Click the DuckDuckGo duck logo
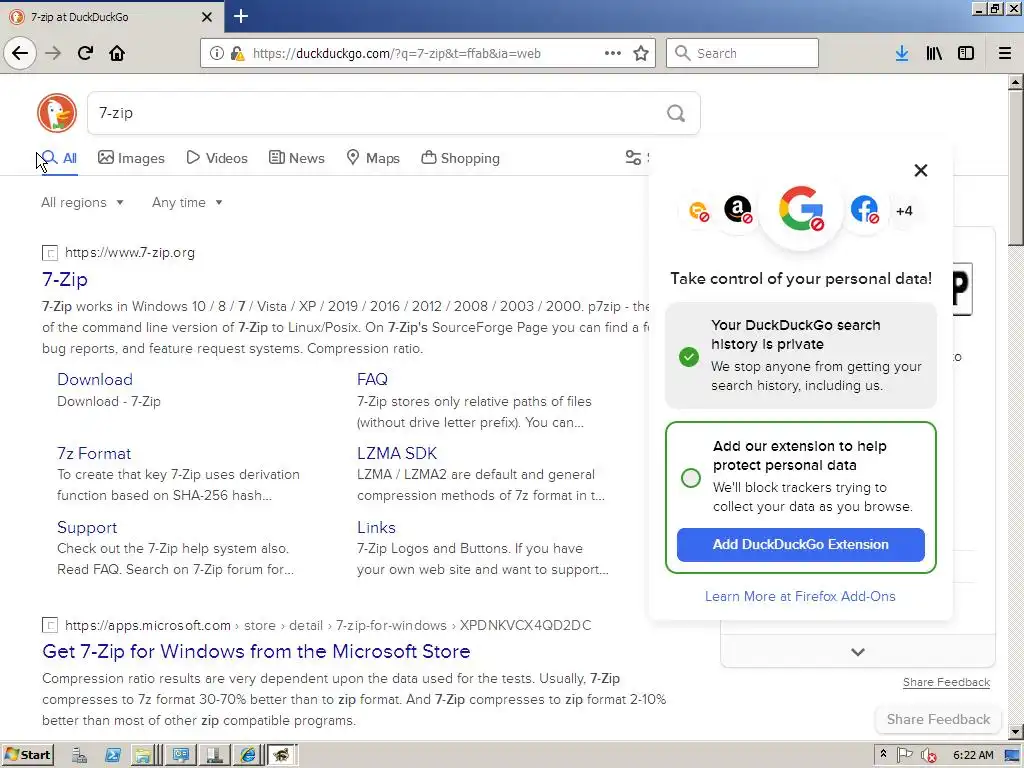1024x768 pixels. click(57, 113)
